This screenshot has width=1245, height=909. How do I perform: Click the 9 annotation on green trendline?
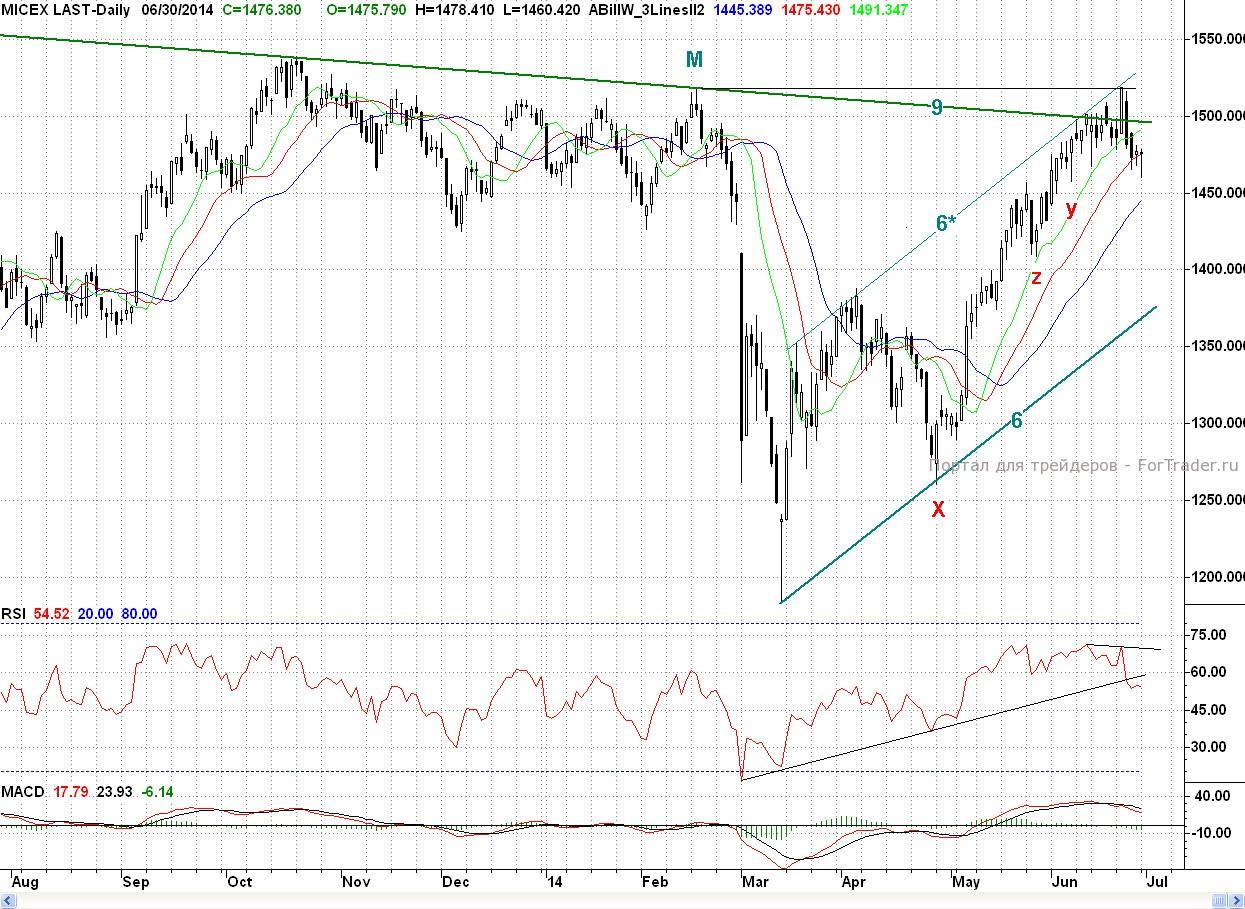click(x=937, y=107)
